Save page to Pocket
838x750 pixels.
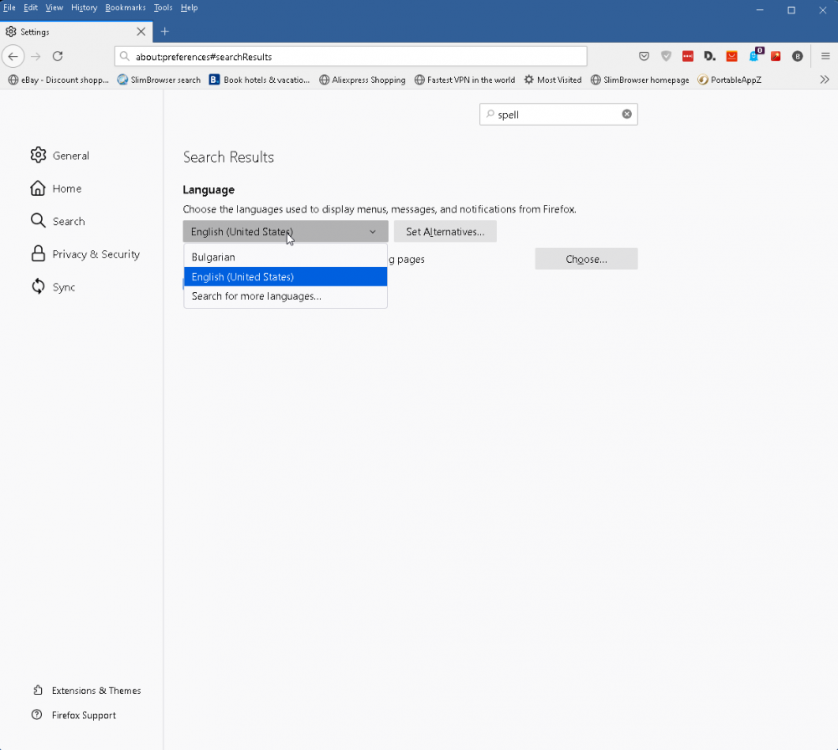click(644, 56)
